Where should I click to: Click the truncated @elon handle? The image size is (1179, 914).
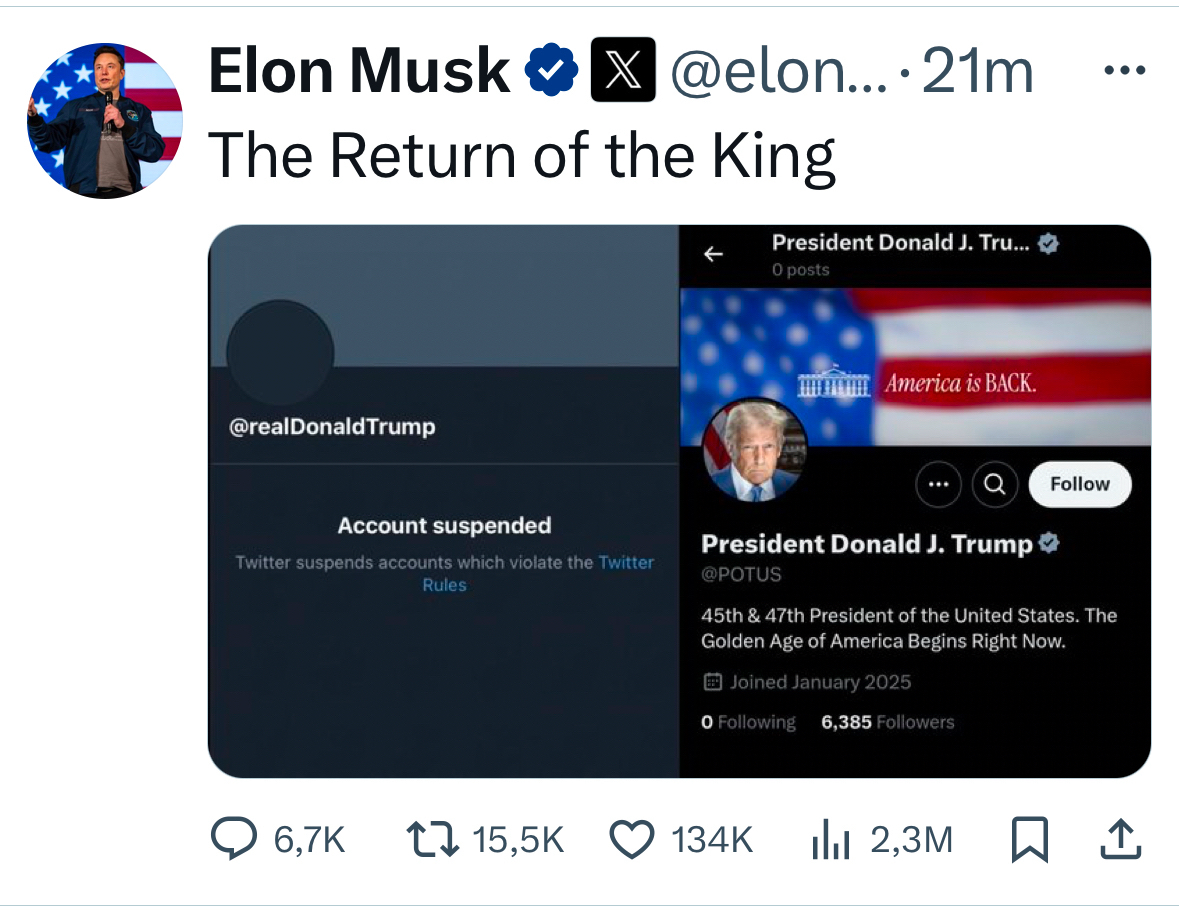point(778,70)
